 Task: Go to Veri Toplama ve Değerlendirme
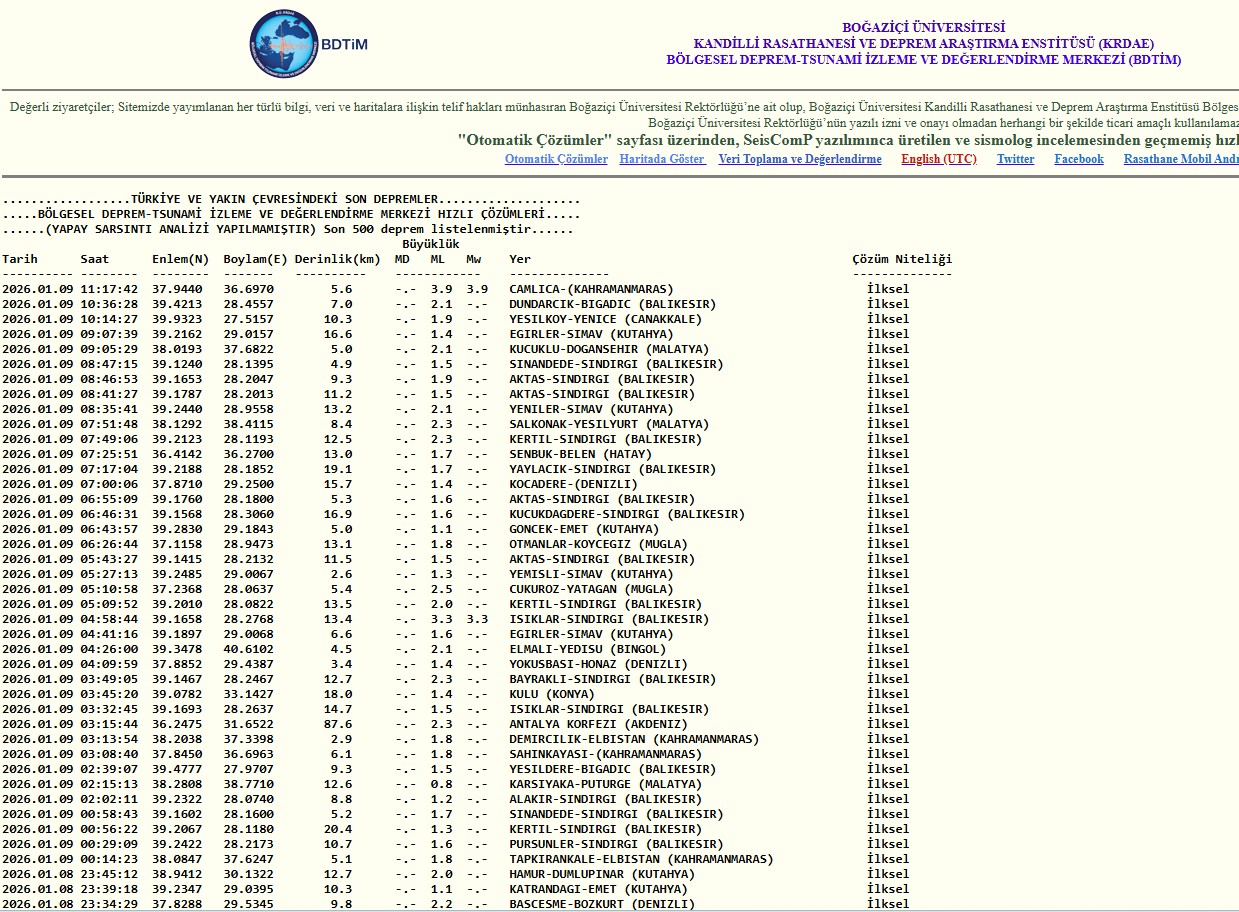800,159
